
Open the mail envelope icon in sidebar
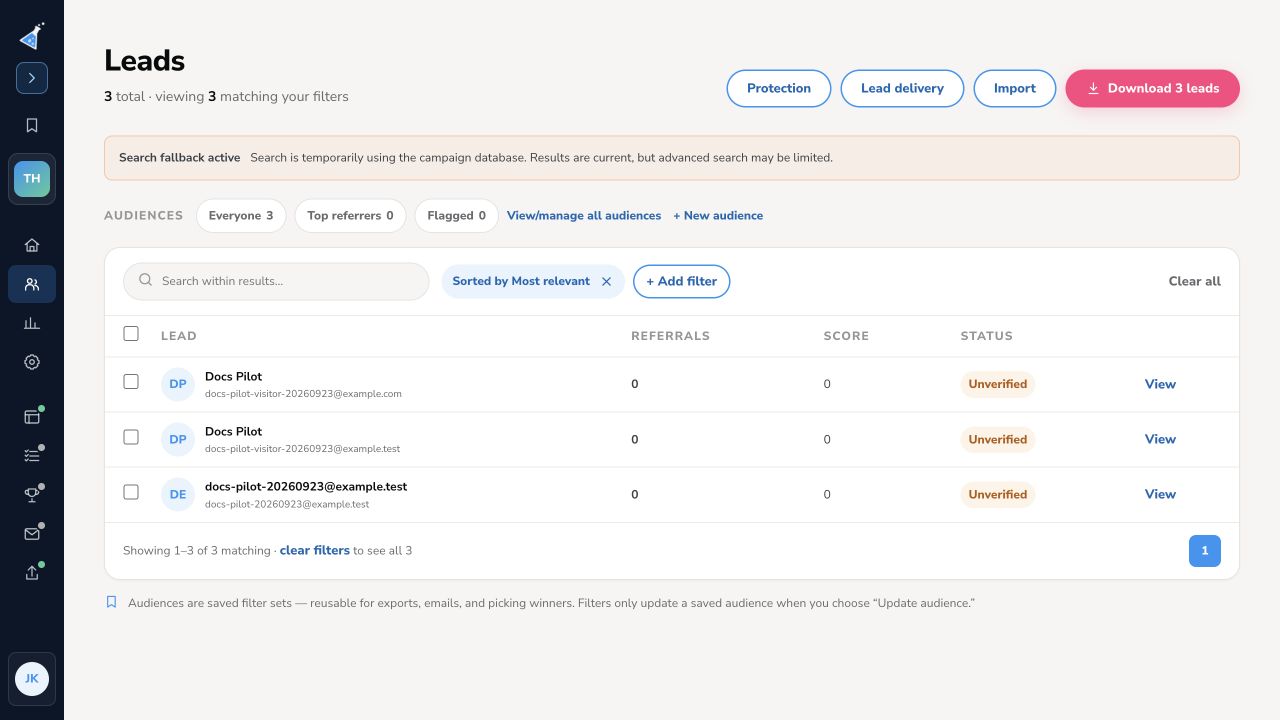pos(32,533)
